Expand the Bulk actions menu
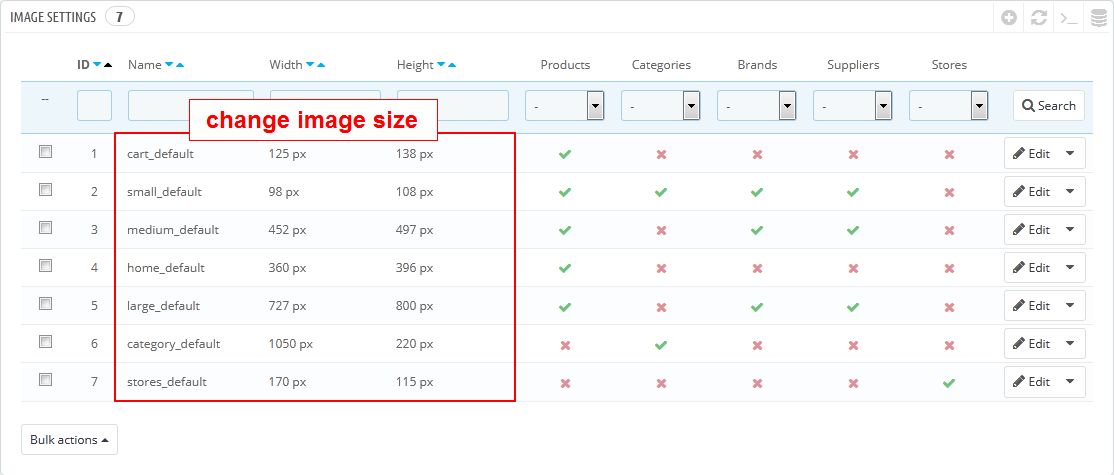 coord(69,440)
